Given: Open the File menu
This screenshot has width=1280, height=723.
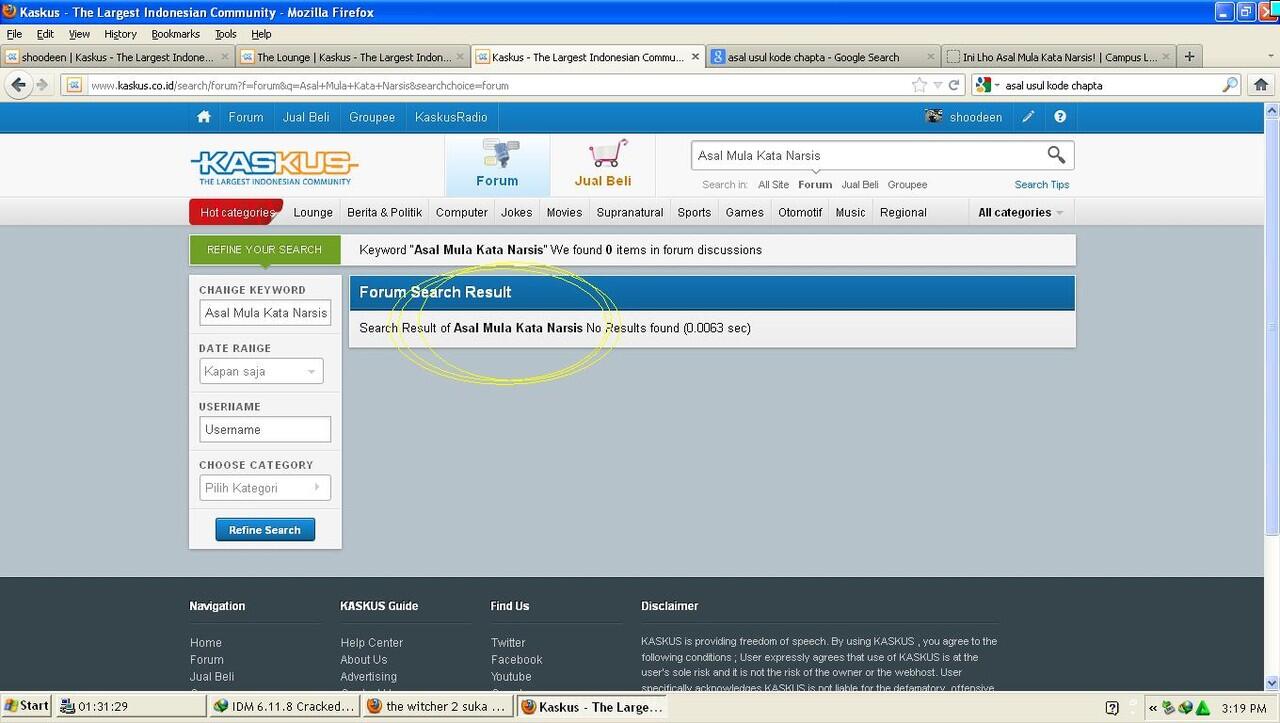Looking at the screenshot, I should coord(14,34).
